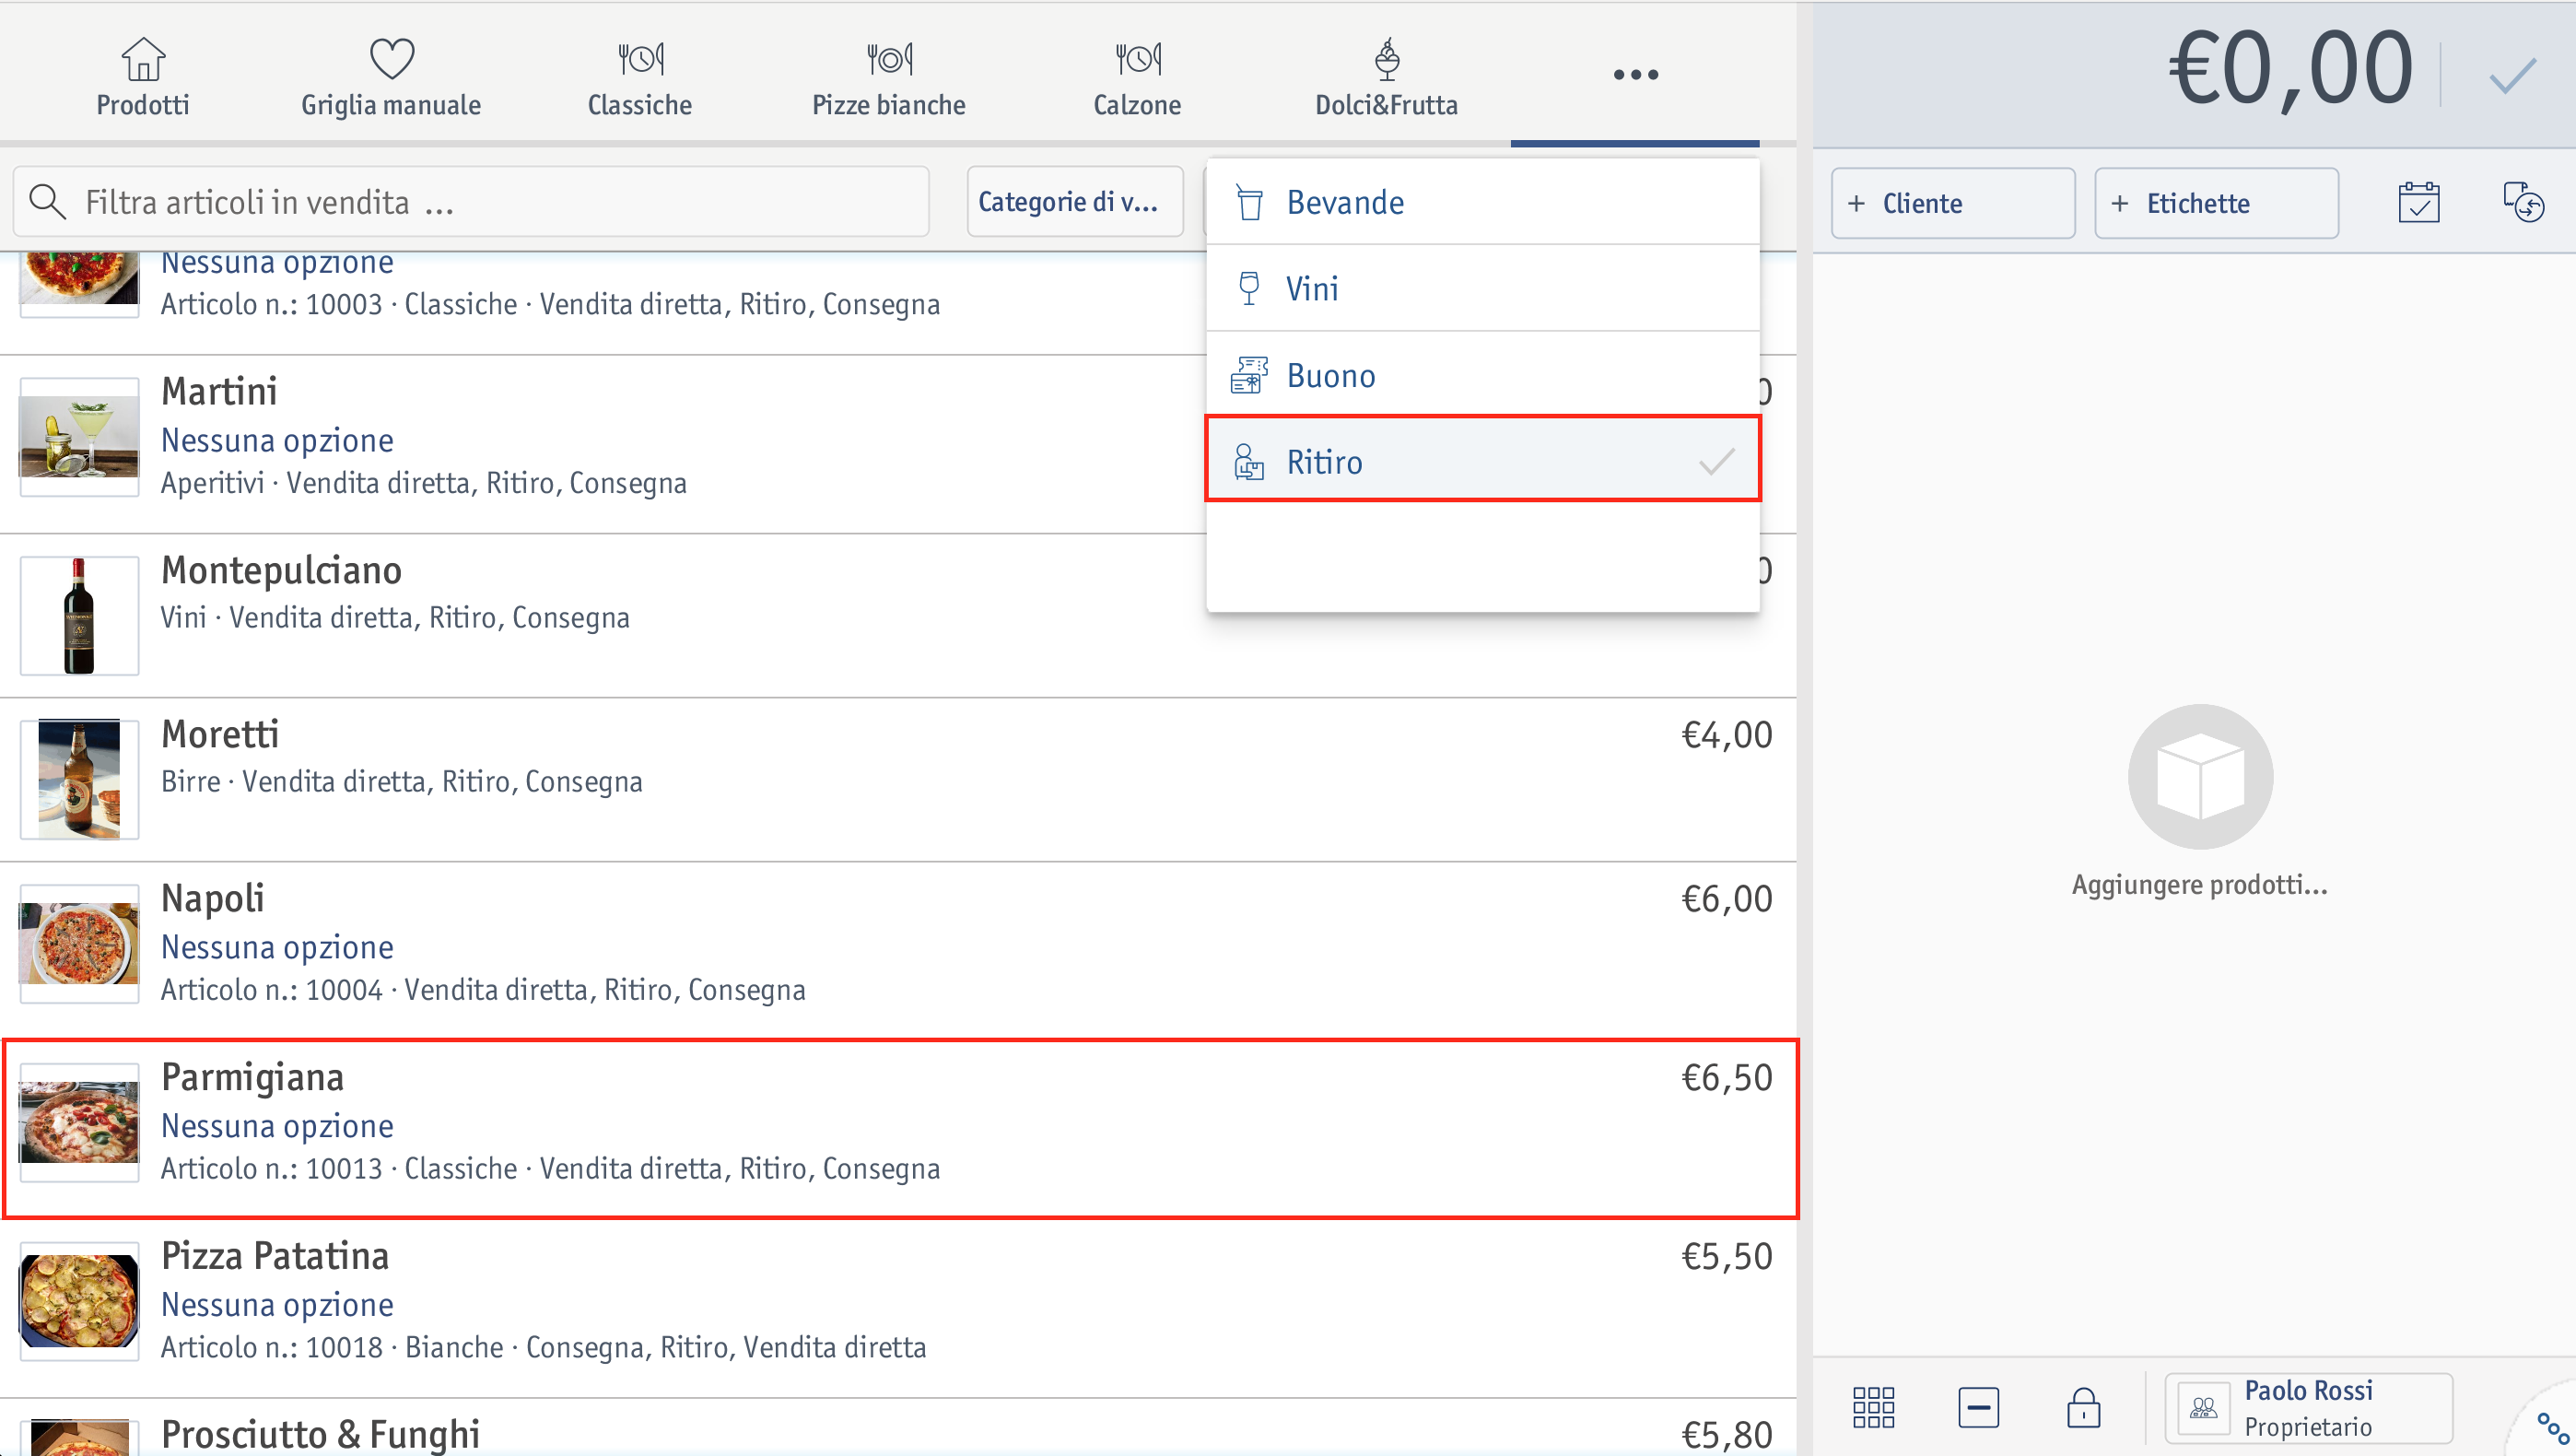Click the Prosciutto & Funghi price €5,80
2576x1456 pixels.
pyautogui.click(x=1726, y=1436)
